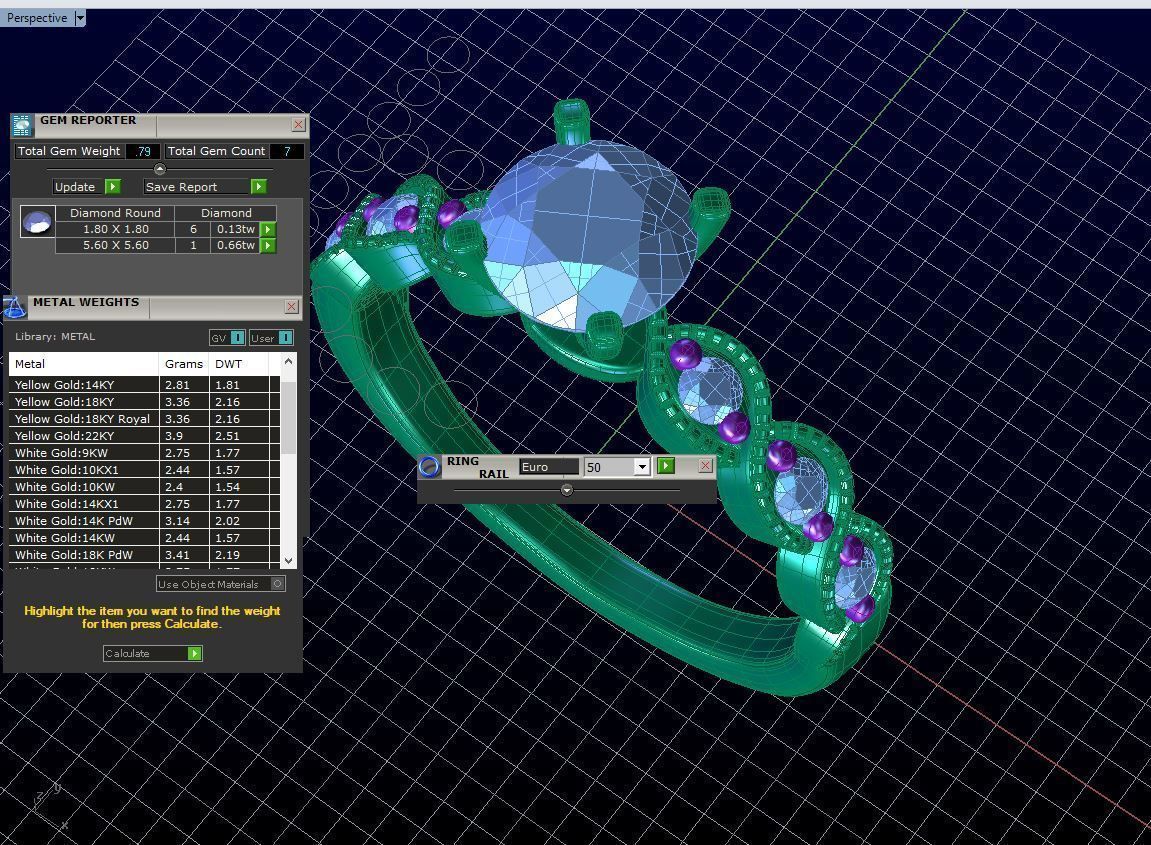Select the White Gold:9KW row
This screenshot has height=845, width=1151.
click(144, 453)
